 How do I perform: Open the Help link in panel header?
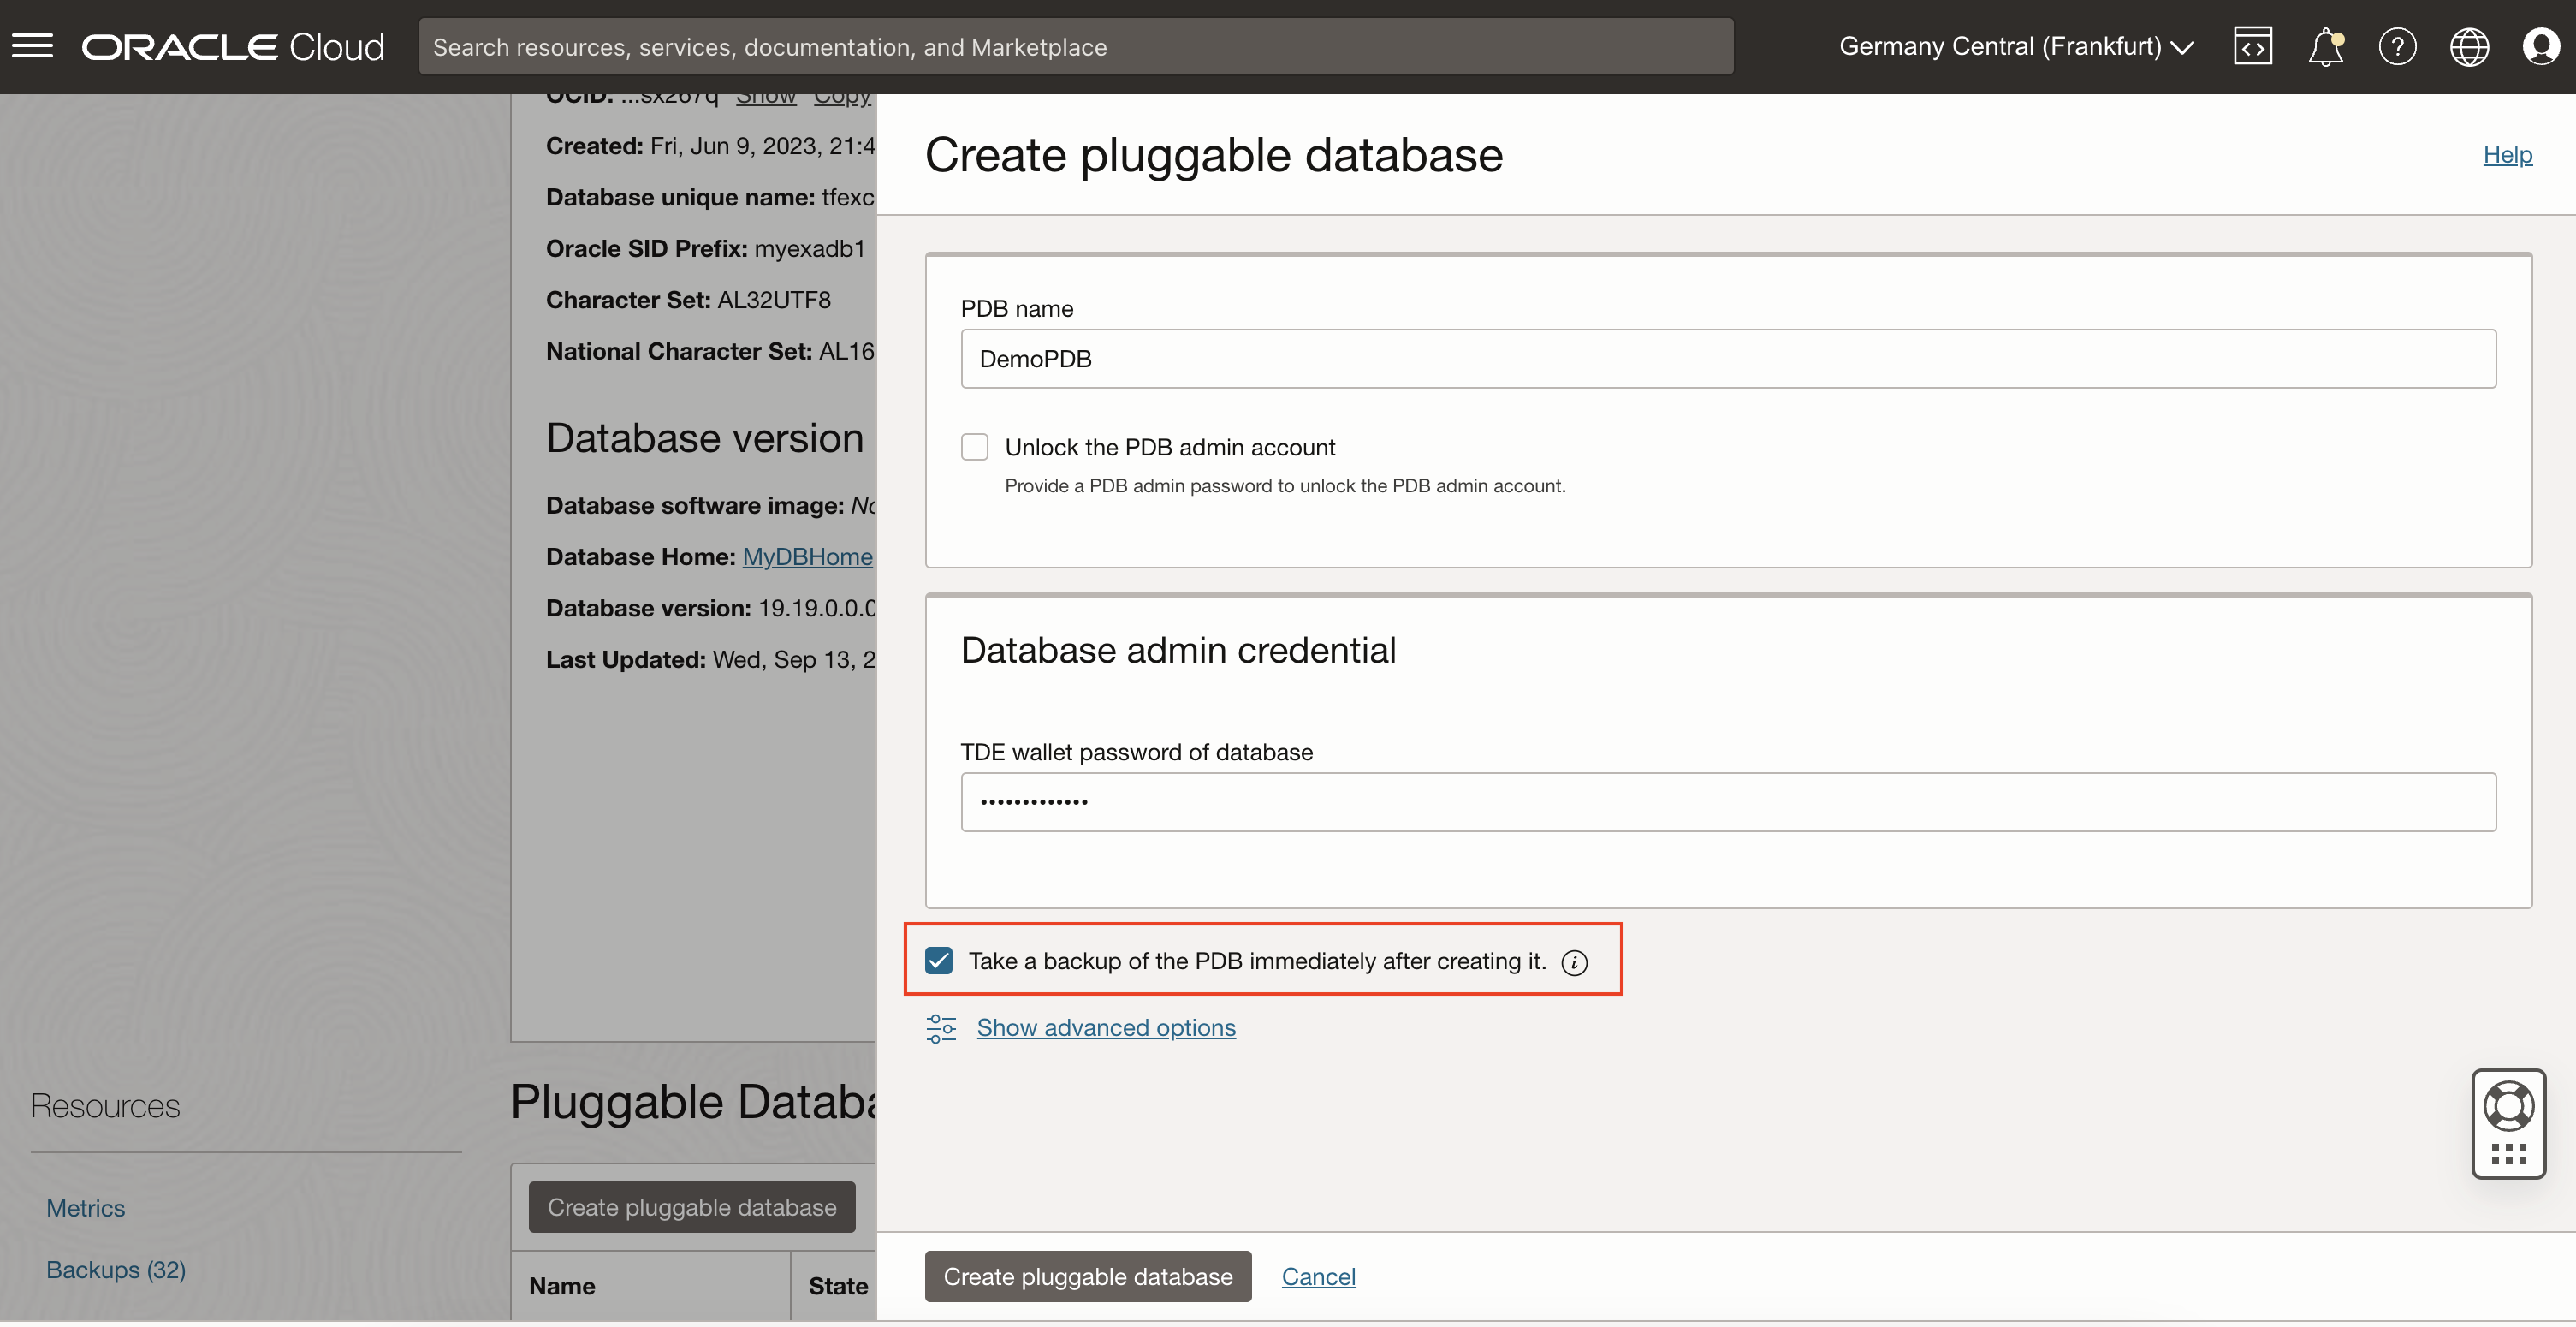coord(2507,154)
